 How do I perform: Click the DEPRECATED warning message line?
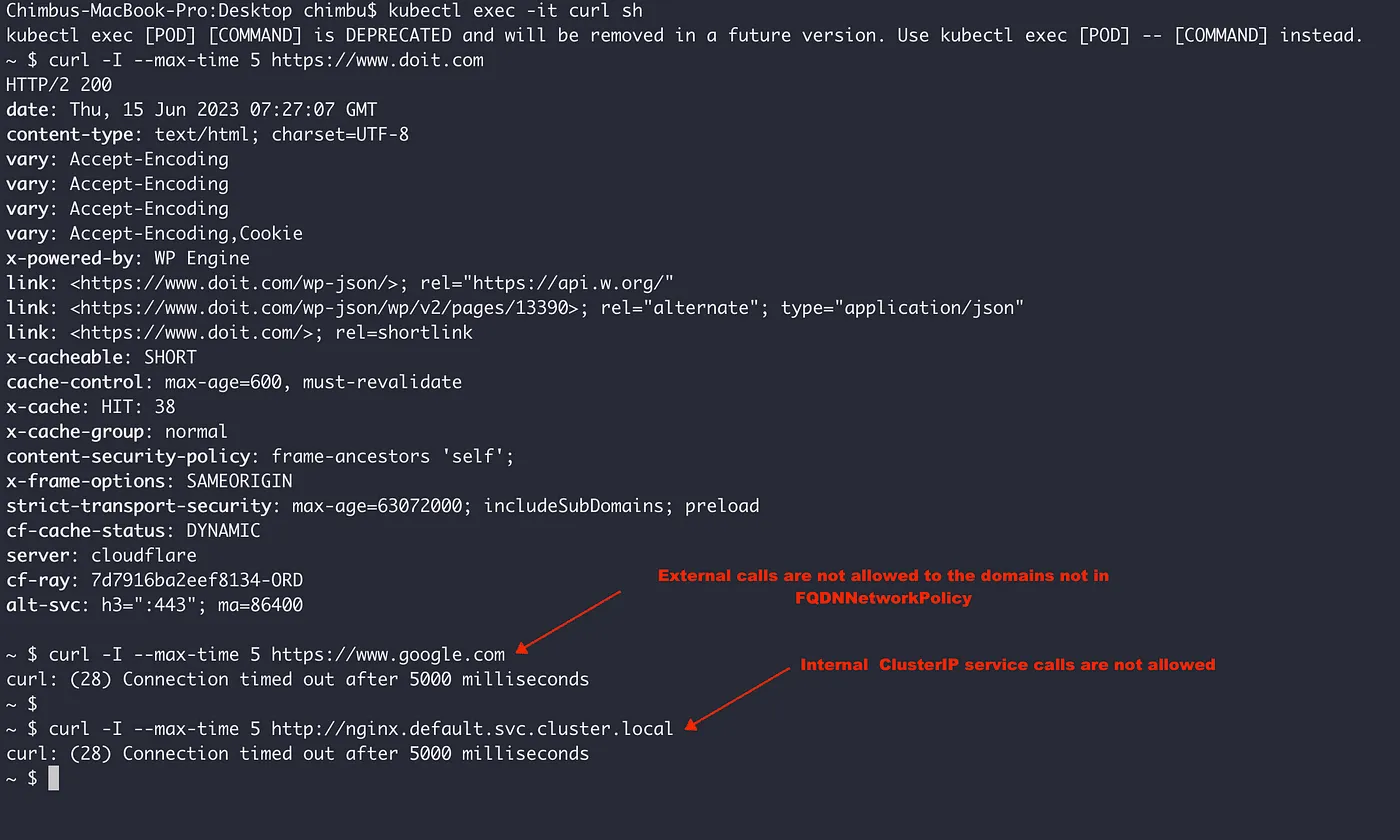pos(684,36)
